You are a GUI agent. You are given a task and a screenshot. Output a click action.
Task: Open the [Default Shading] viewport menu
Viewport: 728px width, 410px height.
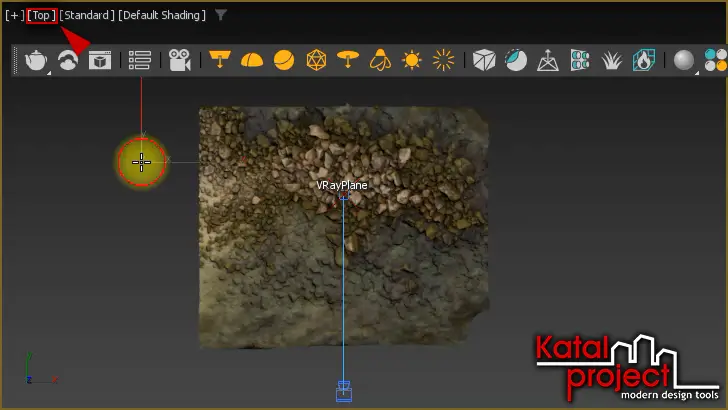[x=162, y=15]
